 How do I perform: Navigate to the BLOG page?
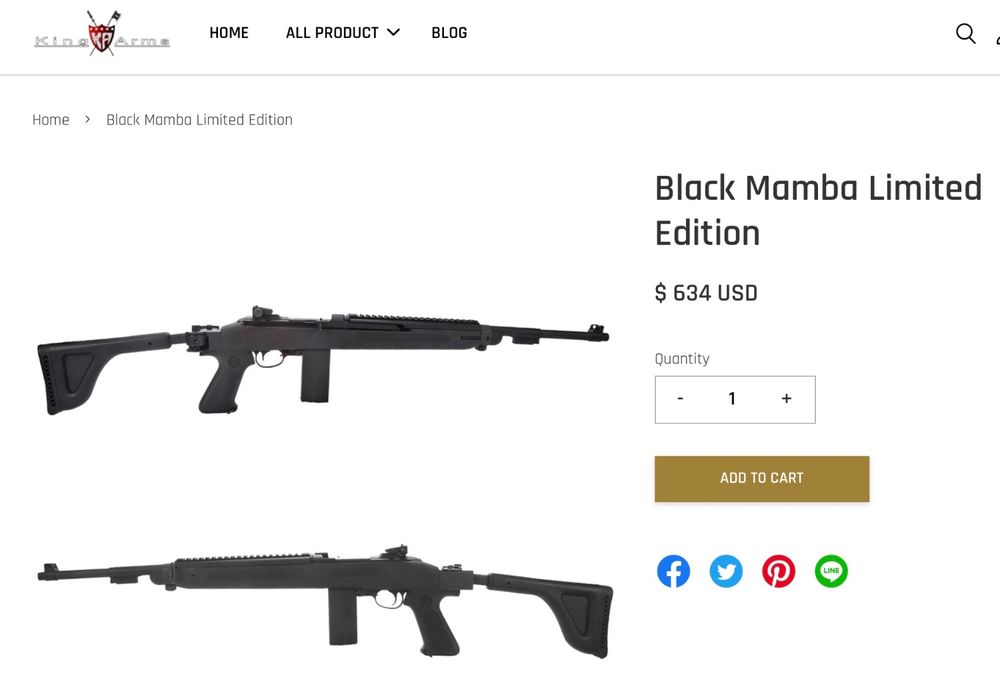point(449,33)
